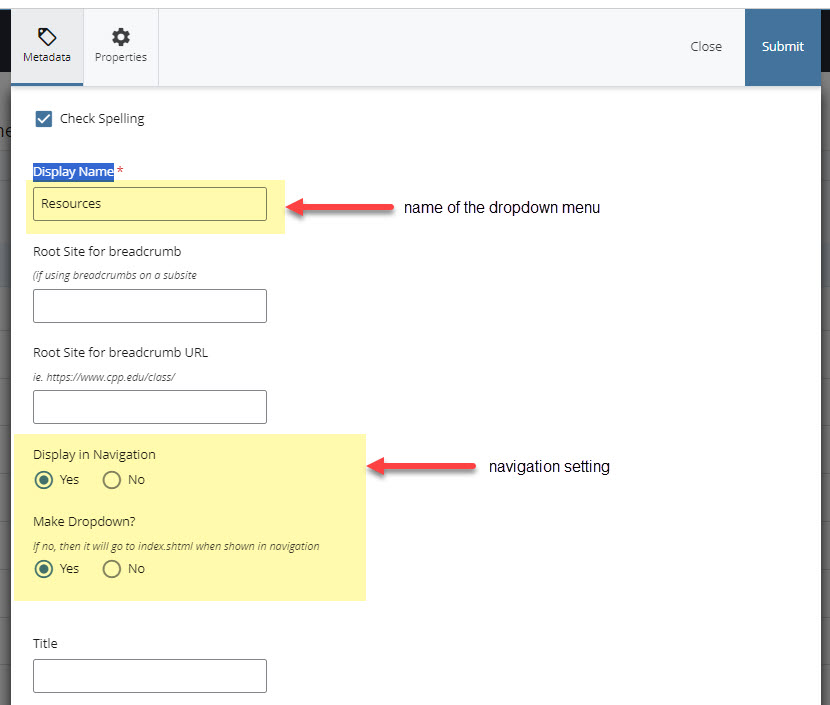
Task: Click the Root Site for breadcrumb field
Action: pyautogui.click(x=150, y=306)
